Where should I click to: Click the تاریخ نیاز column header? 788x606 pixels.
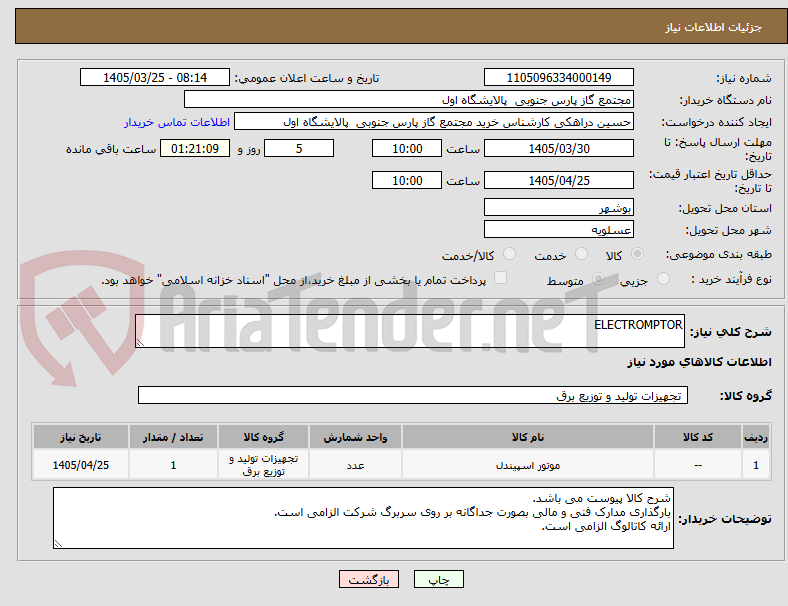[x=81, y=437]
